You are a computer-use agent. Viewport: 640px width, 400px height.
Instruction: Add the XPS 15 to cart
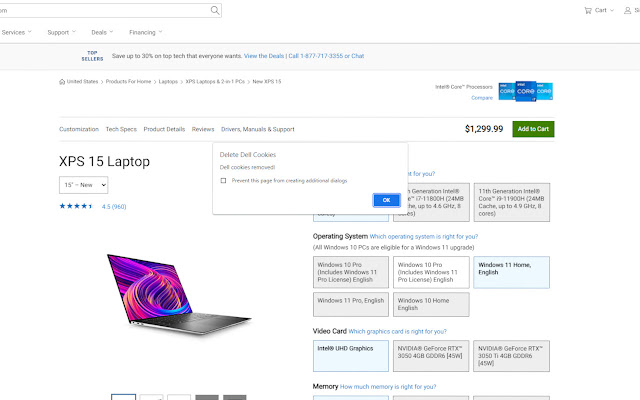(x=533, y=129)
